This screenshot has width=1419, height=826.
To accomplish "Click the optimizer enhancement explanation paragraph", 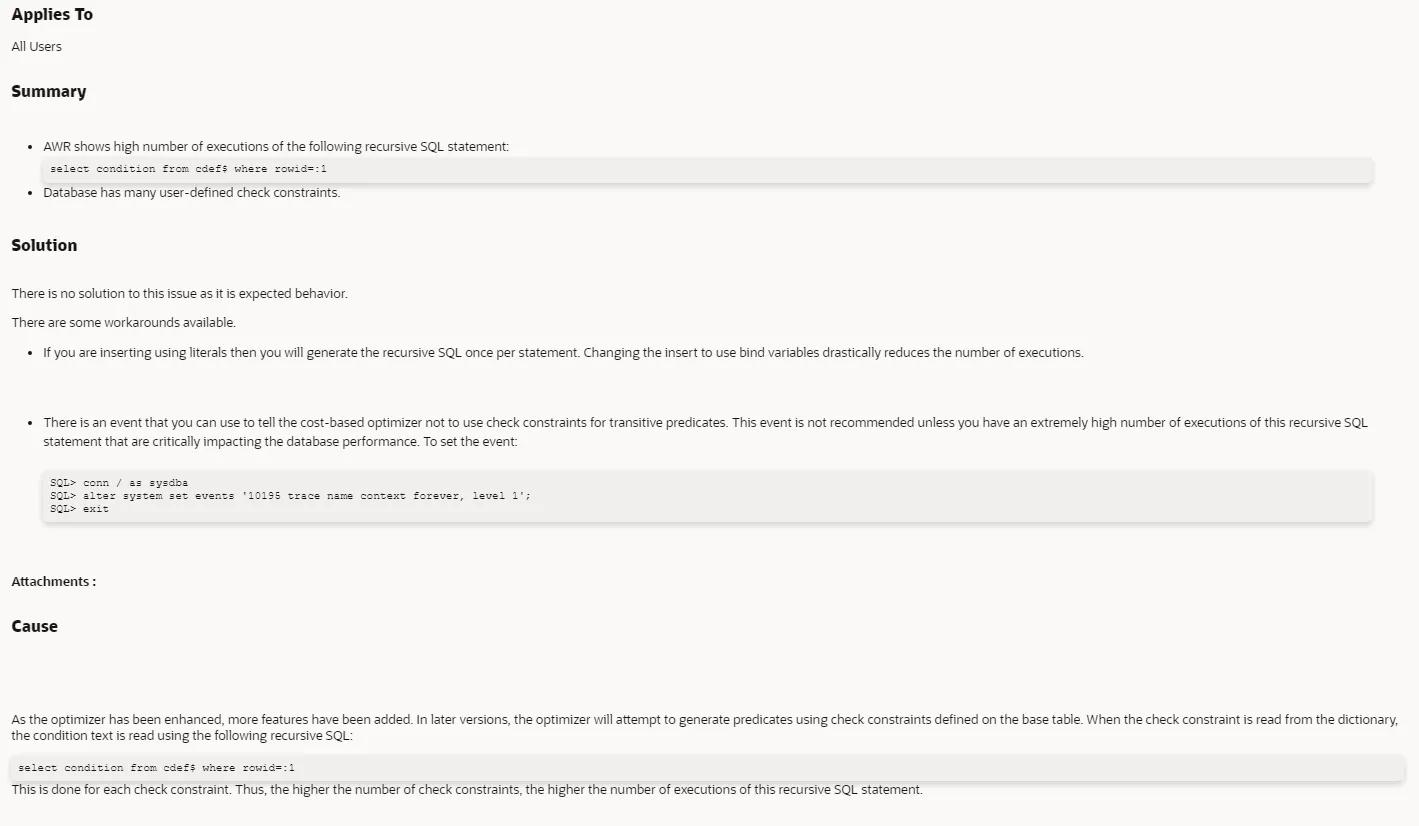I will 705,727.
